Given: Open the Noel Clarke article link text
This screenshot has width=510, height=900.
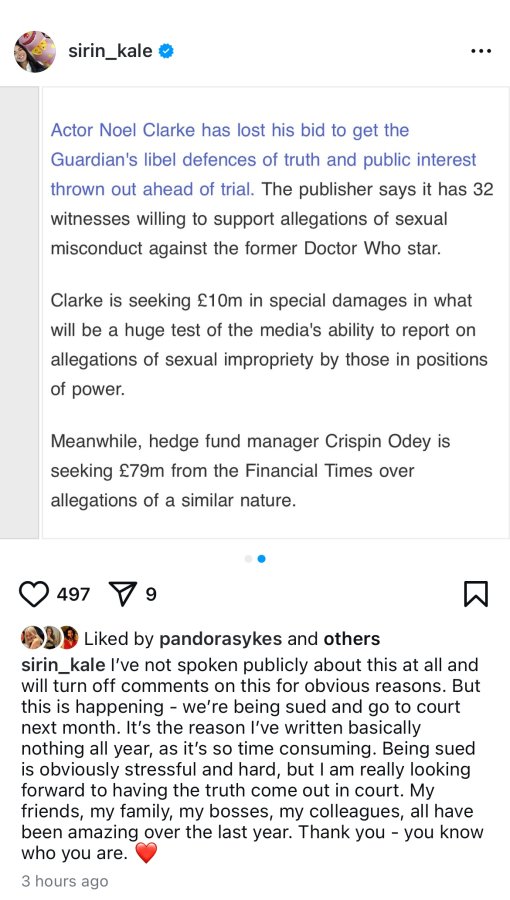Looking at the screenshot, I should tap(263, 160).
